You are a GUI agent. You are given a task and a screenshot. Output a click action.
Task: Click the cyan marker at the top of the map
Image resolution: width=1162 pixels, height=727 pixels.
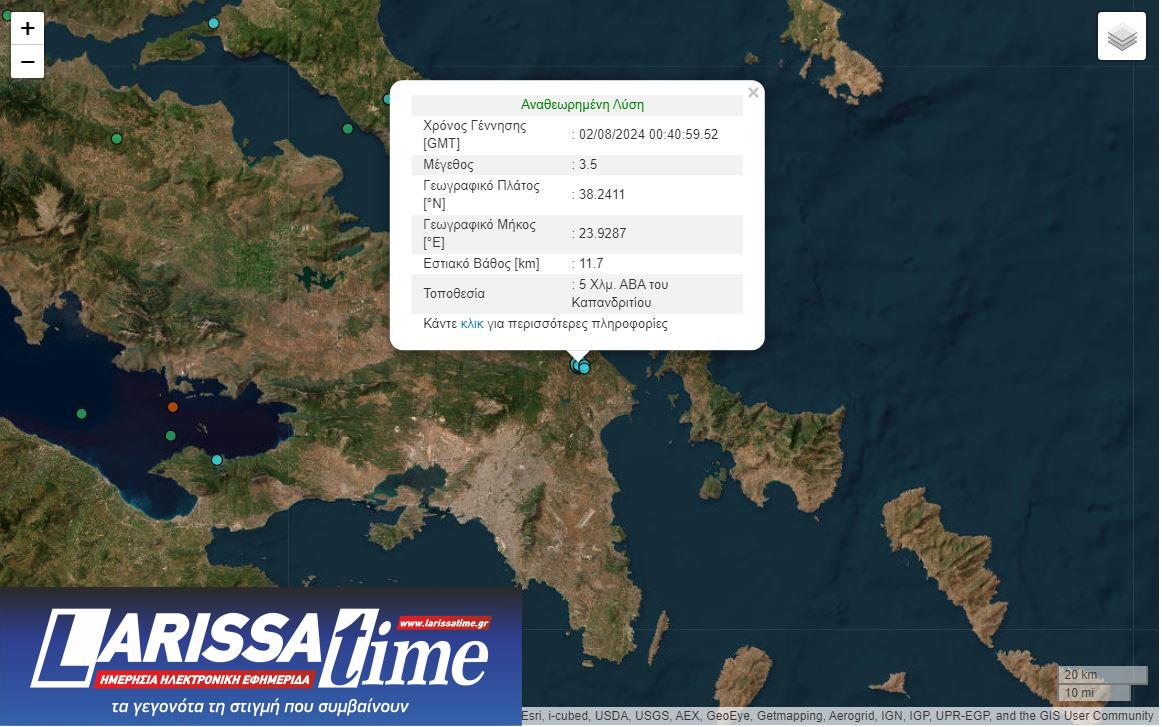(214, 23)
